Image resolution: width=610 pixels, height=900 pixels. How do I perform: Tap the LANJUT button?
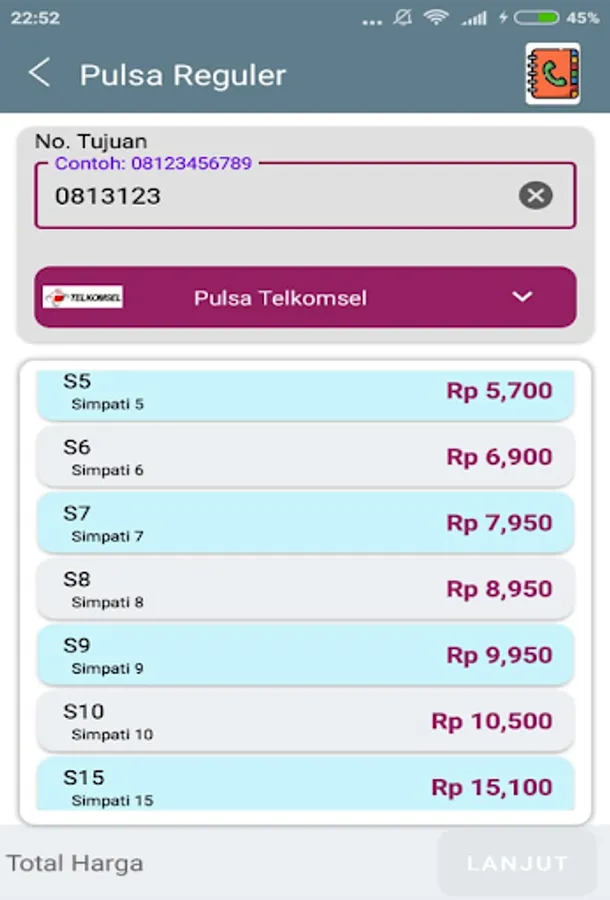(517, 863)
